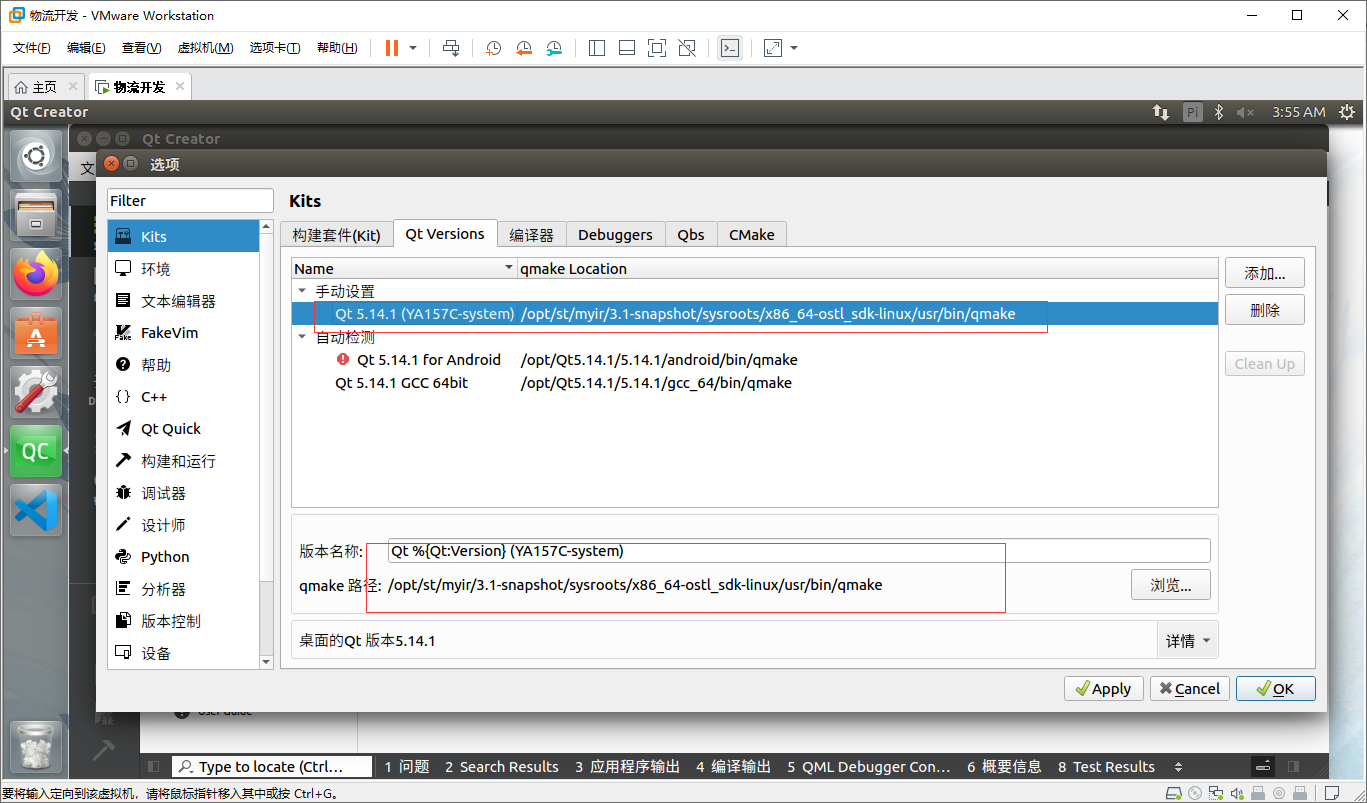This screenshot has width=1367, height=803.
Task: Open VMware console view
Action: click(731, 48)
